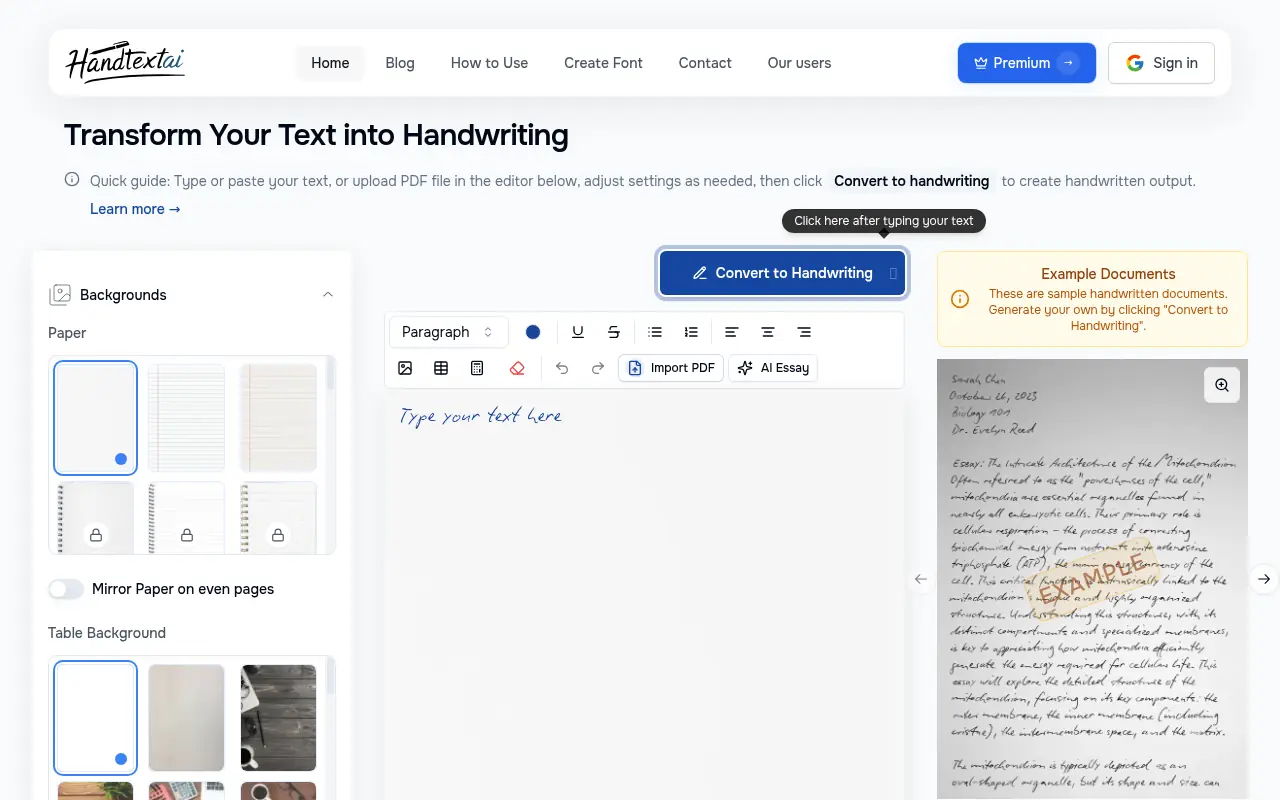Screen dimensions: 1280x800
Task: Collapse the Backgrounds panel
Action: (328, 294)
